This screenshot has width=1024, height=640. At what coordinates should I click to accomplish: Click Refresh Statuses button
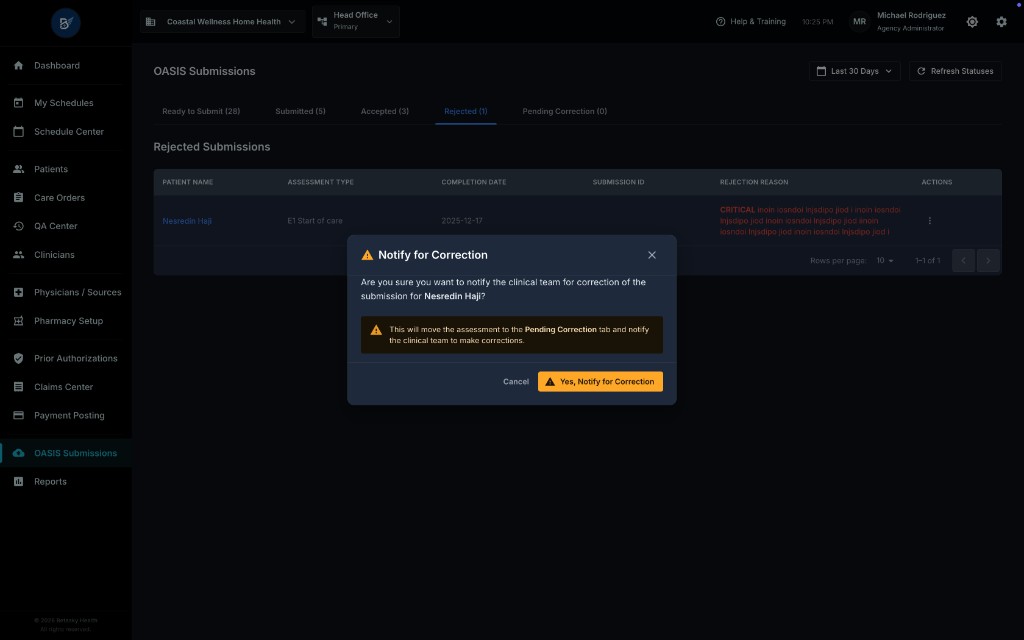pyautogui.click(x=955, y=71)
